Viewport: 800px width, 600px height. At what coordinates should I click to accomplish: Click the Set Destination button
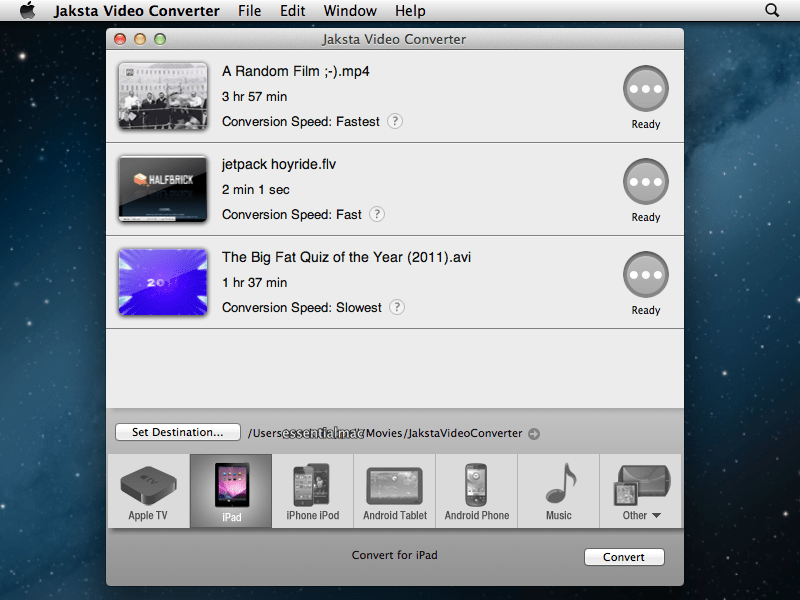178,432
